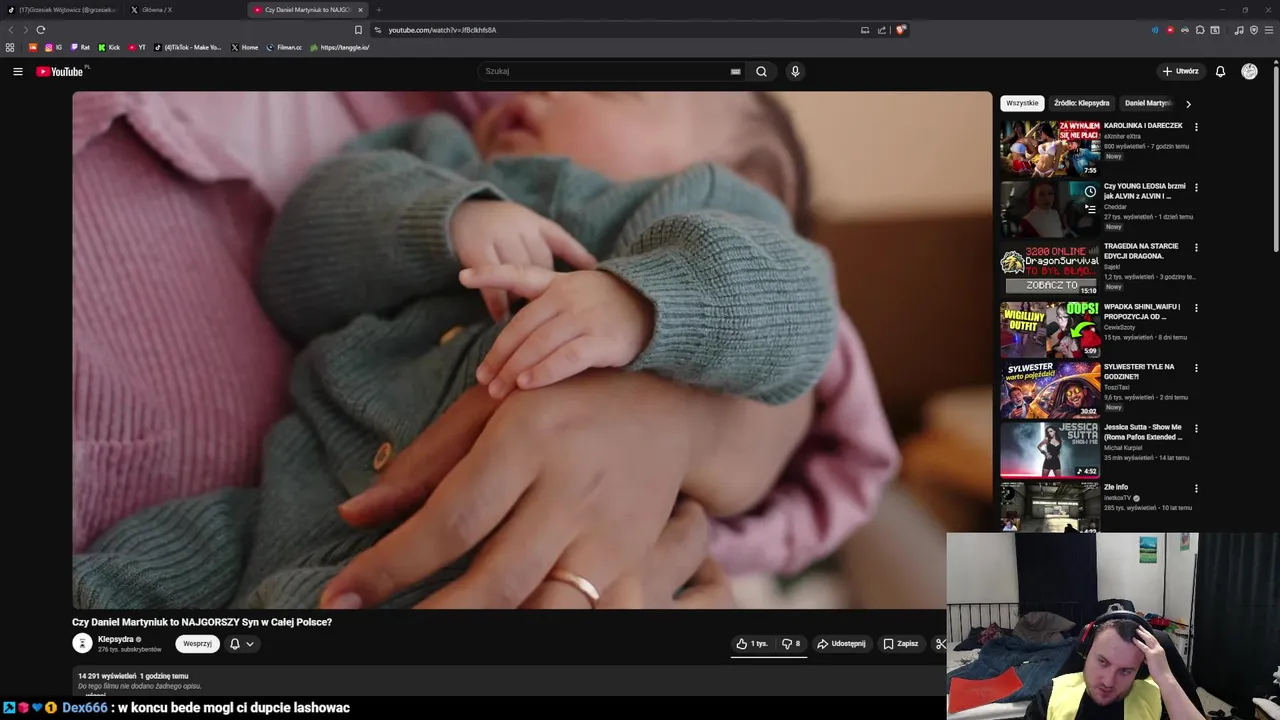Screen dimensions: 1280x720
Task: Expand notification bell dropdown for Klepsydra
Action: pyautogui.click(x=242, y=644)
